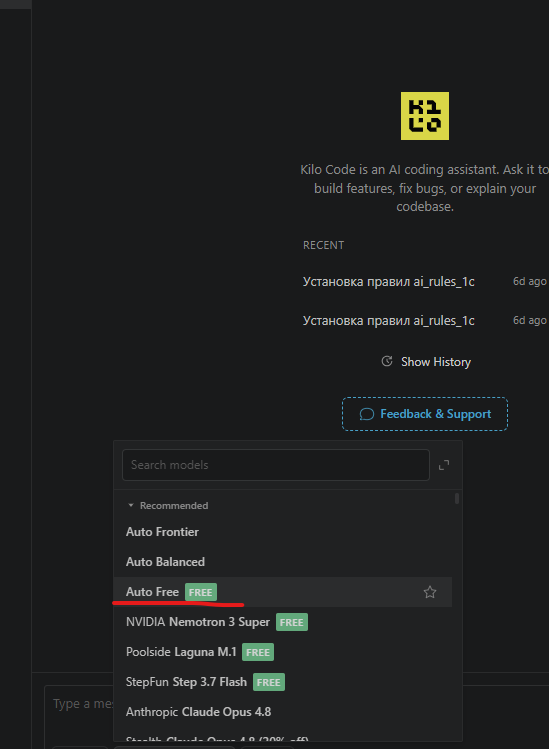Screen dimensions: 549x749
Task: Select Anthropic Claude Opus 4.8 model
Action: point(282,712)
